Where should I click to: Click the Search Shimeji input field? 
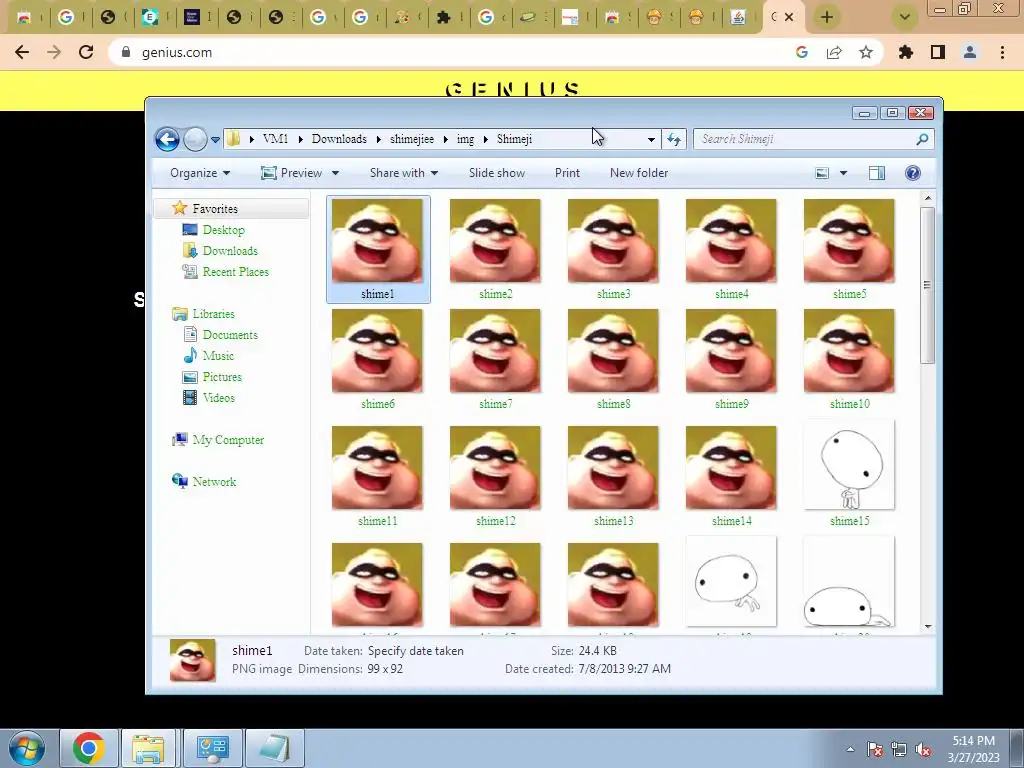[x=803, y=139]
